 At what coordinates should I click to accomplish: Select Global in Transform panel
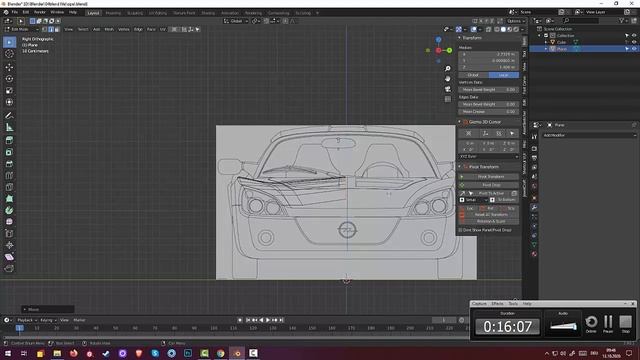[473, 75]
